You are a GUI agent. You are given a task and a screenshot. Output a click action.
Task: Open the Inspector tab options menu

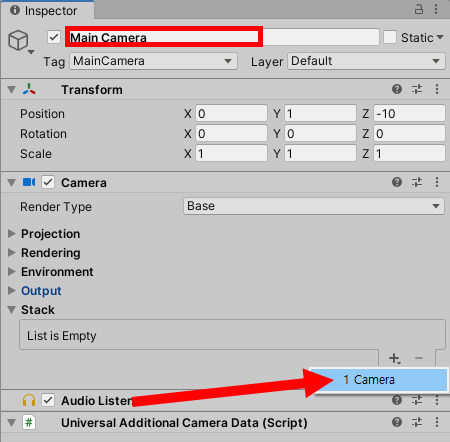(x=436, y=9)
